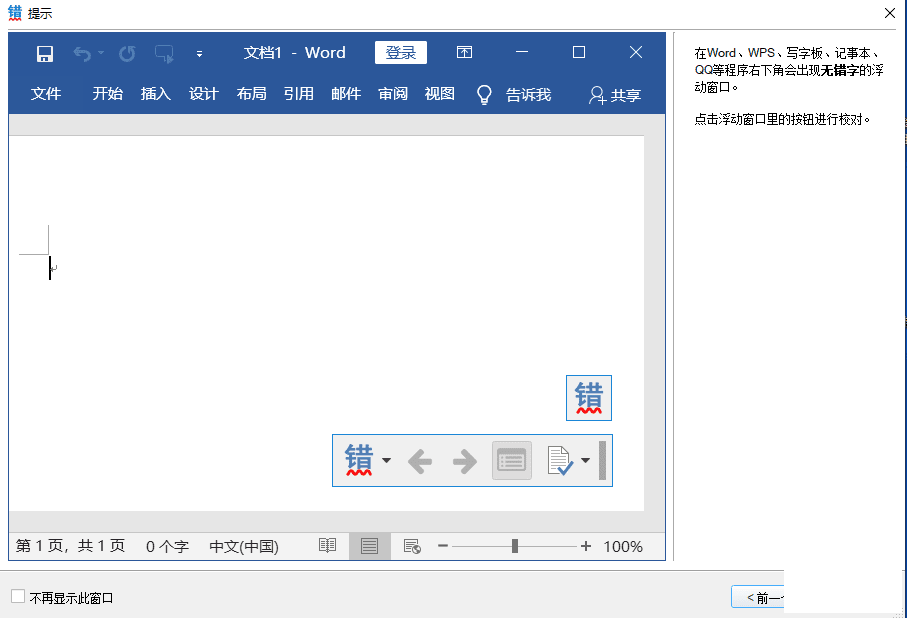Click the zoom slider handle
The height and width of the screenshot is (618, 907).
515,546
